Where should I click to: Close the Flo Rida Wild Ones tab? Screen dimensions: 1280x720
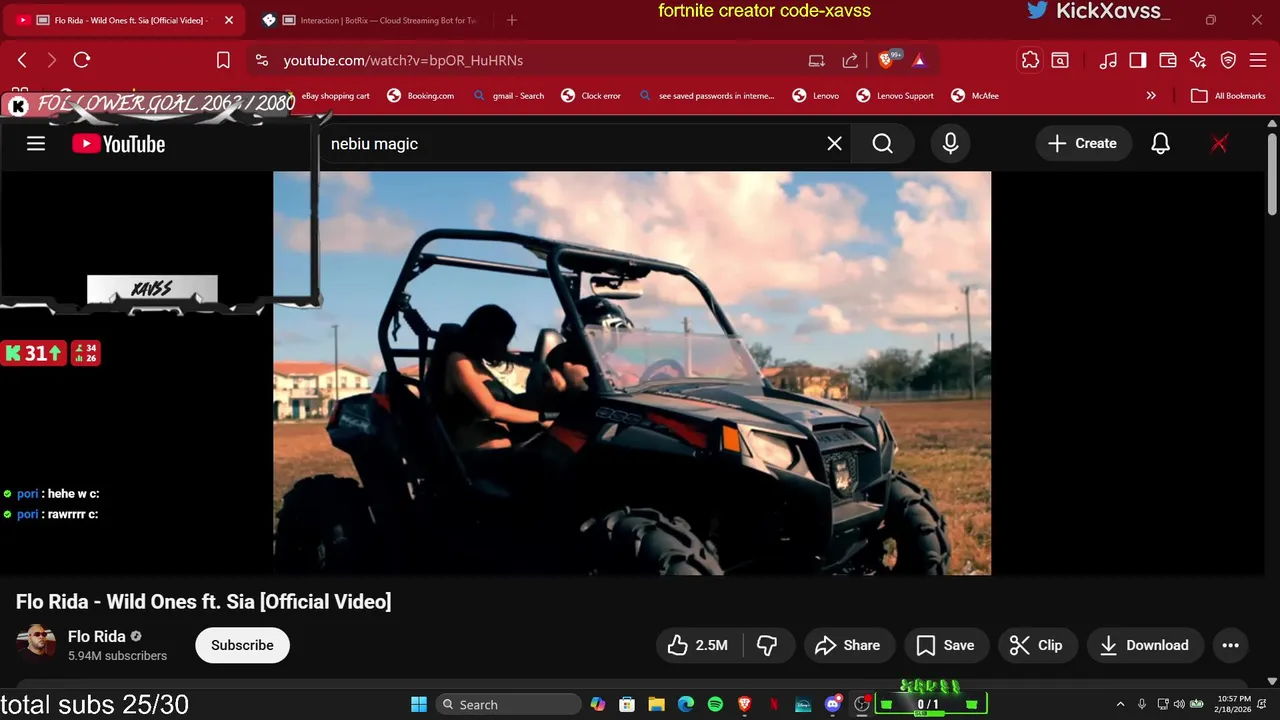pyautogui.click(x=229, y=20)
